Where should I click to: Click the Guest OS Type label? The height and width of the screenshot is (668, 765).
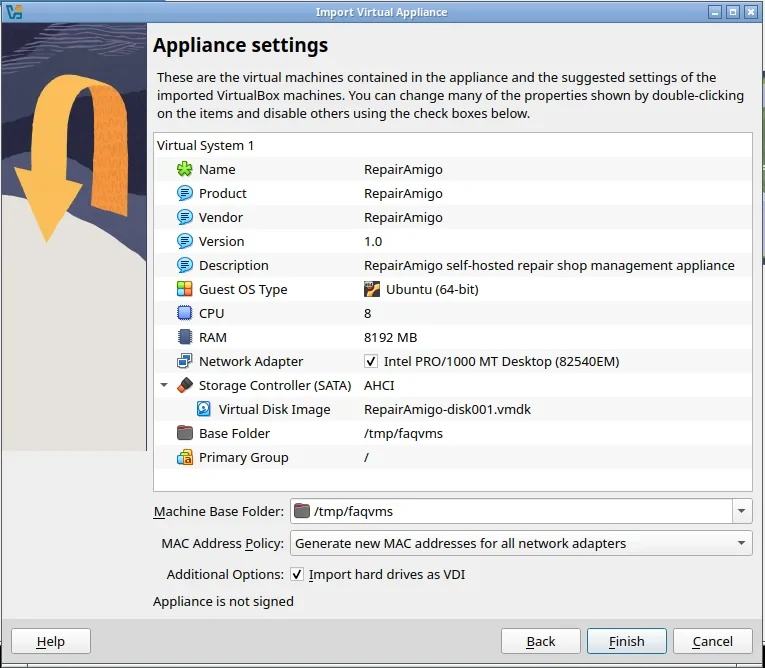click(x=243, y=289)
